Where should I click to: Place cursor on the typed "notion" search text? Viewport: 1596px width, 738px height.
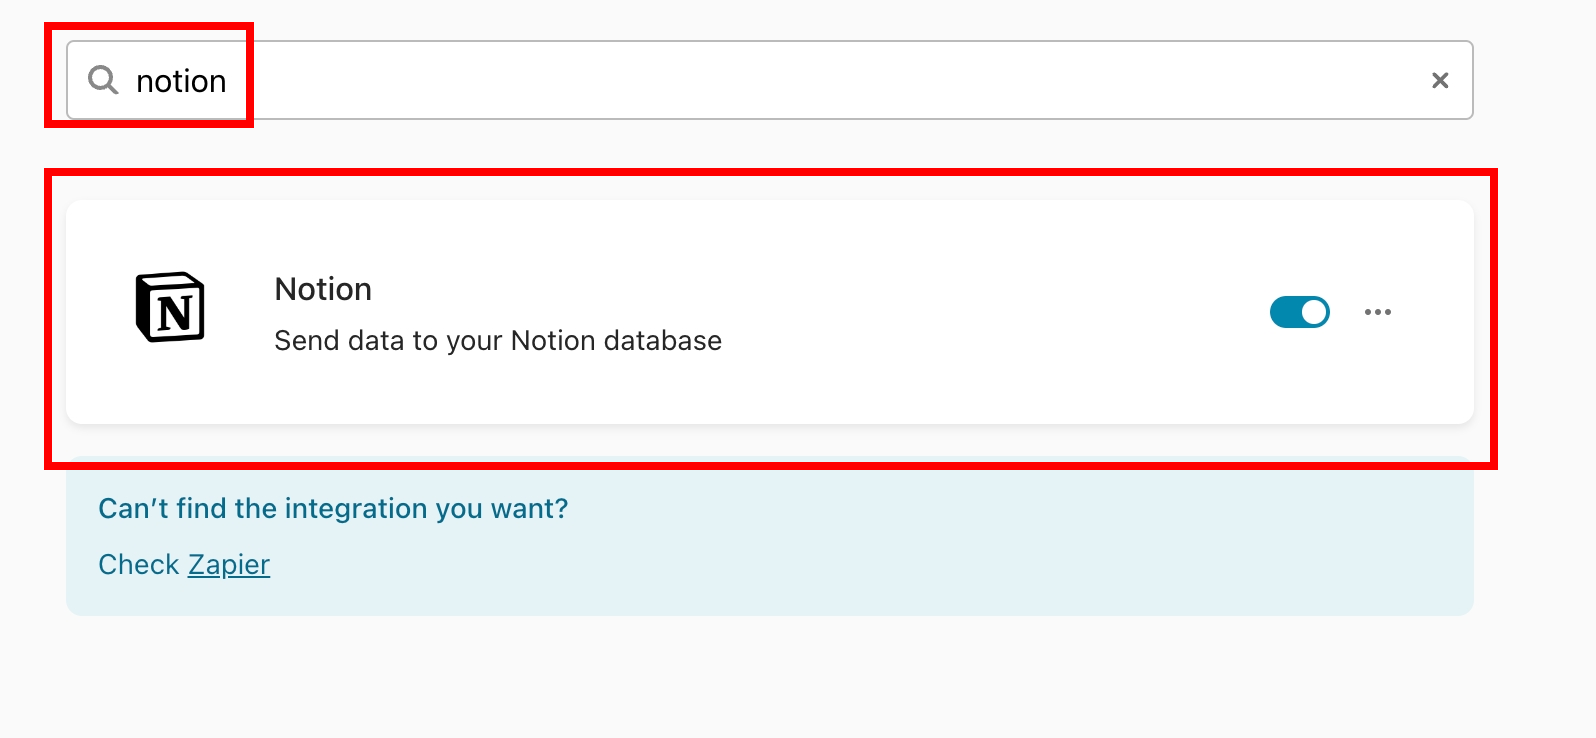[x=181, y=81]
